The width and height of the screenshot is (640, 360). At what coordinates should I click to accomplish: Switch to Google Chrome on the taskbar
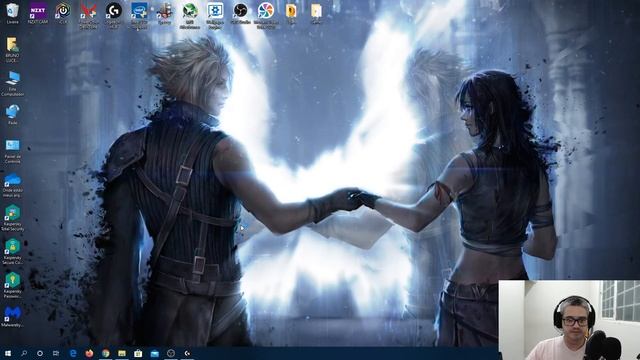click(106, 353)
